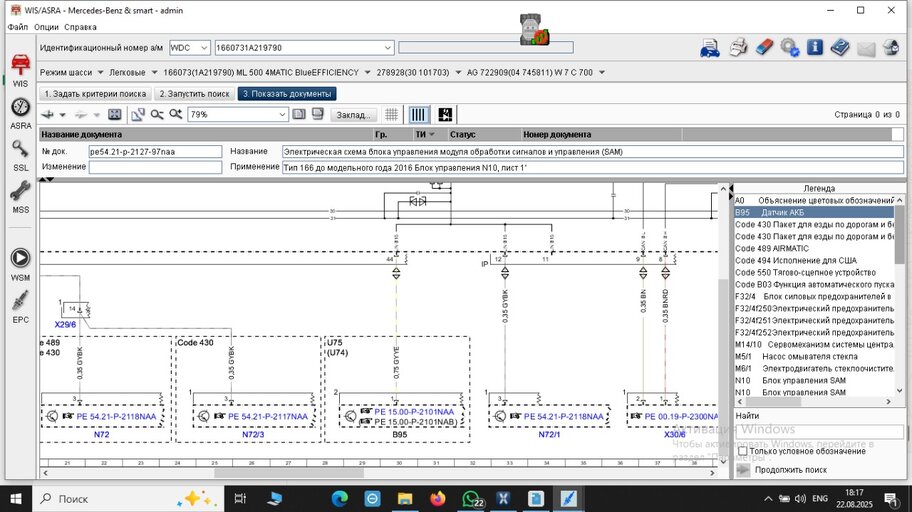912x512 pixels.
Task: Click the X29/6 connector label
Action: click(x=65, y=325)
